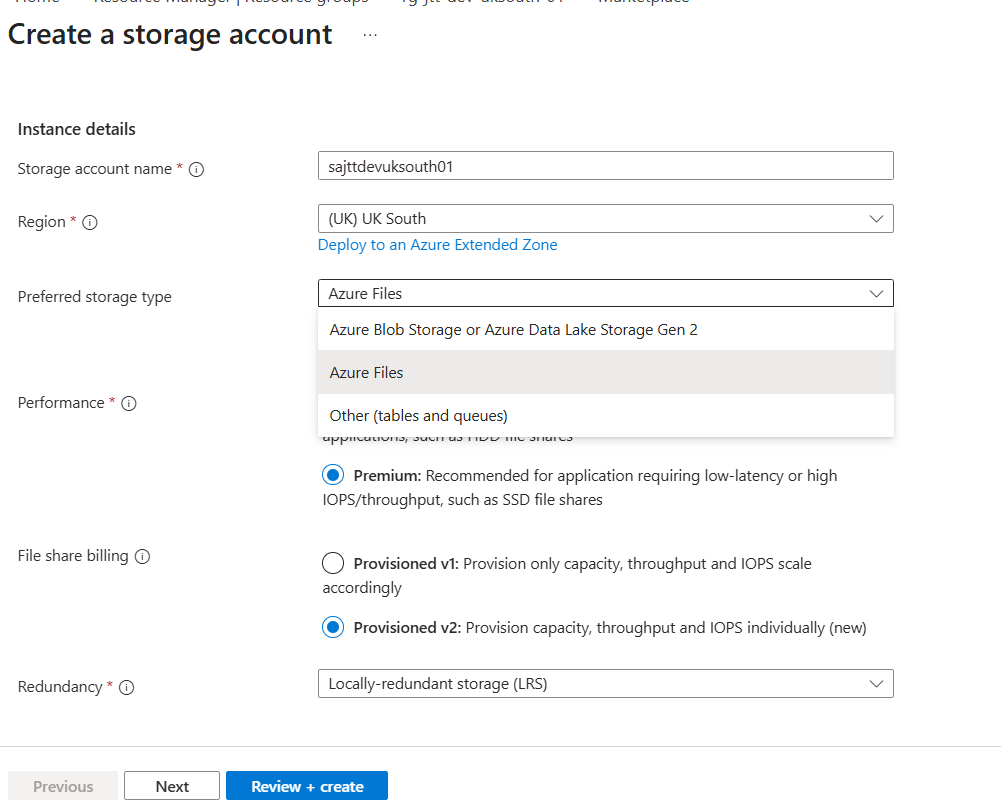1001x811 pixels.
Task: Open the Performance info tooltip icon
Action: tap(128, 404)
